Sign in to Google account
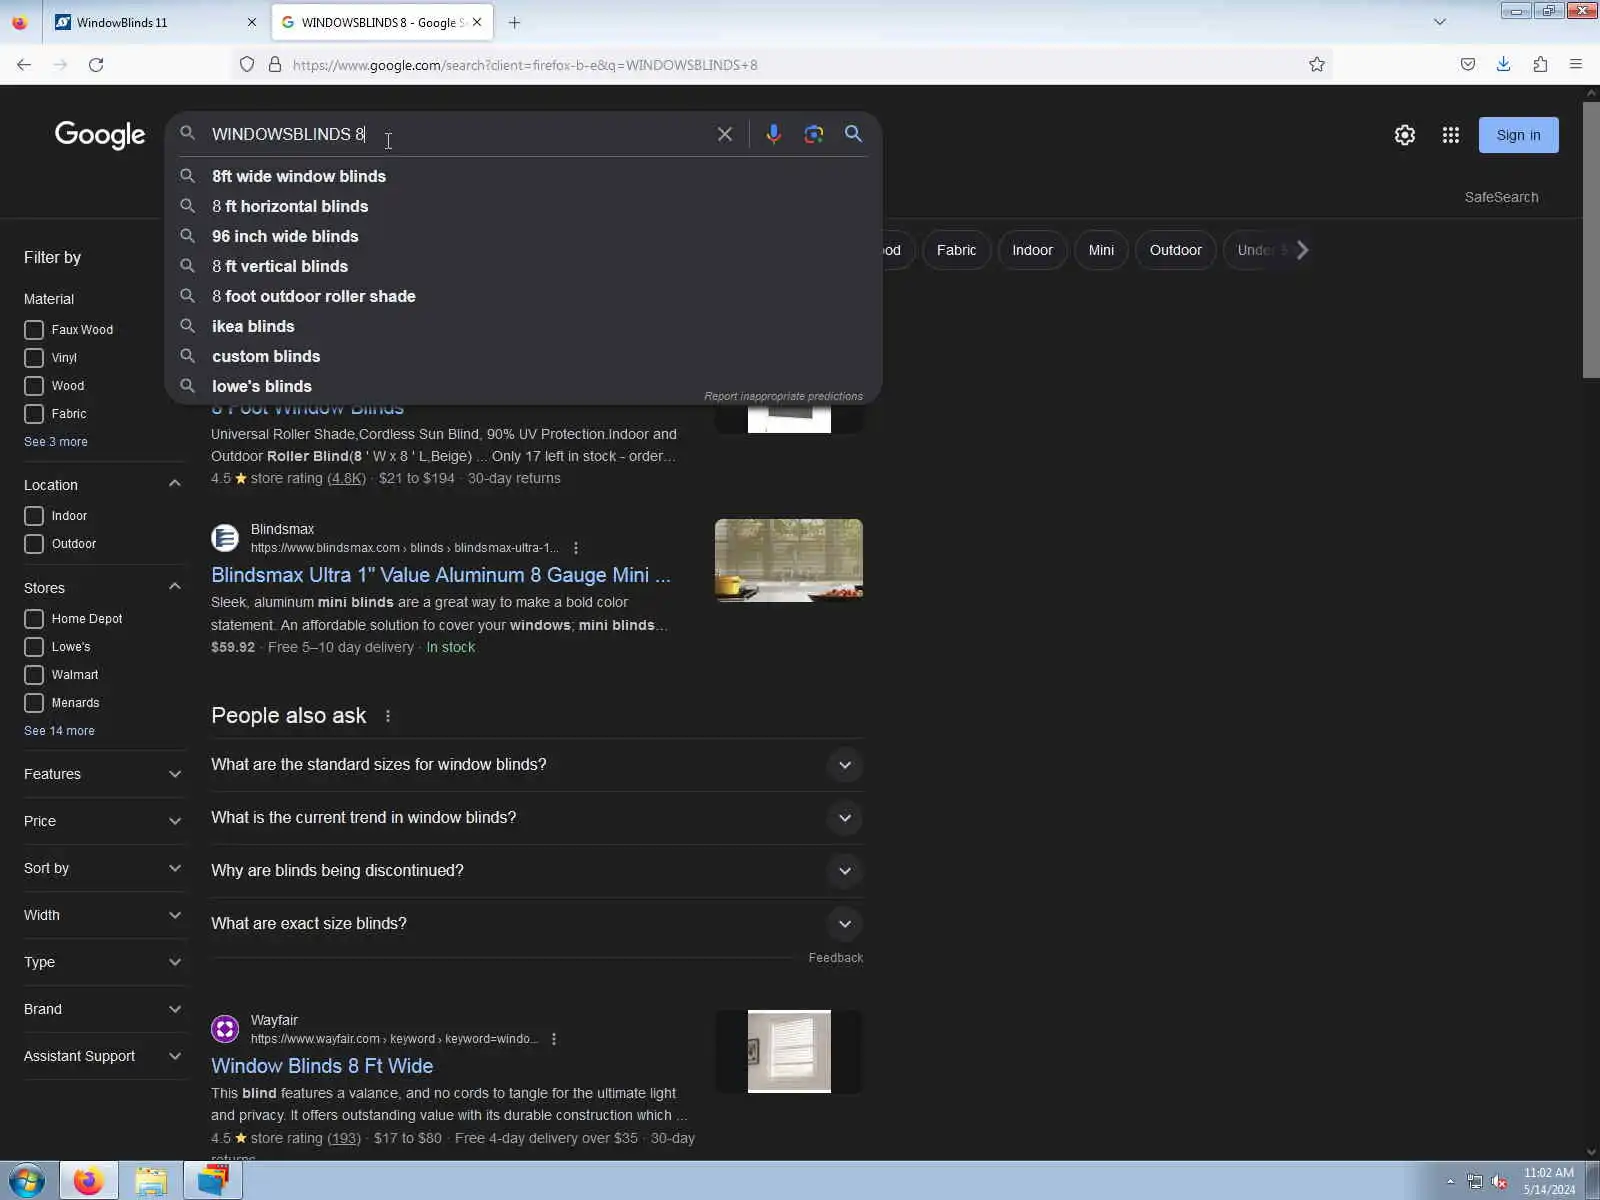Viewport: 1600px width, 1200px height. pos(1518,135)
